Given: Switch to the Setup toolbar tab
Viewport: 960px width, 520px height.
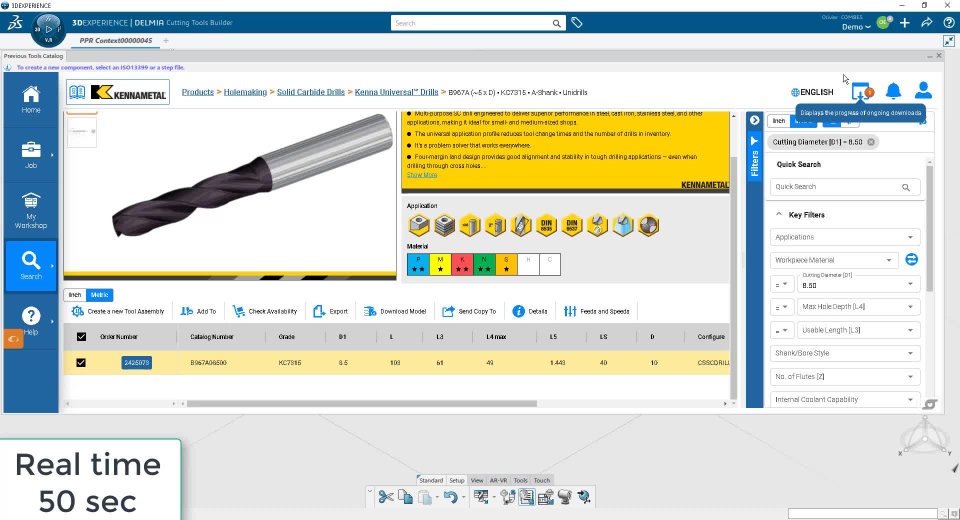Looking at the screenshot, I should 457,480.
